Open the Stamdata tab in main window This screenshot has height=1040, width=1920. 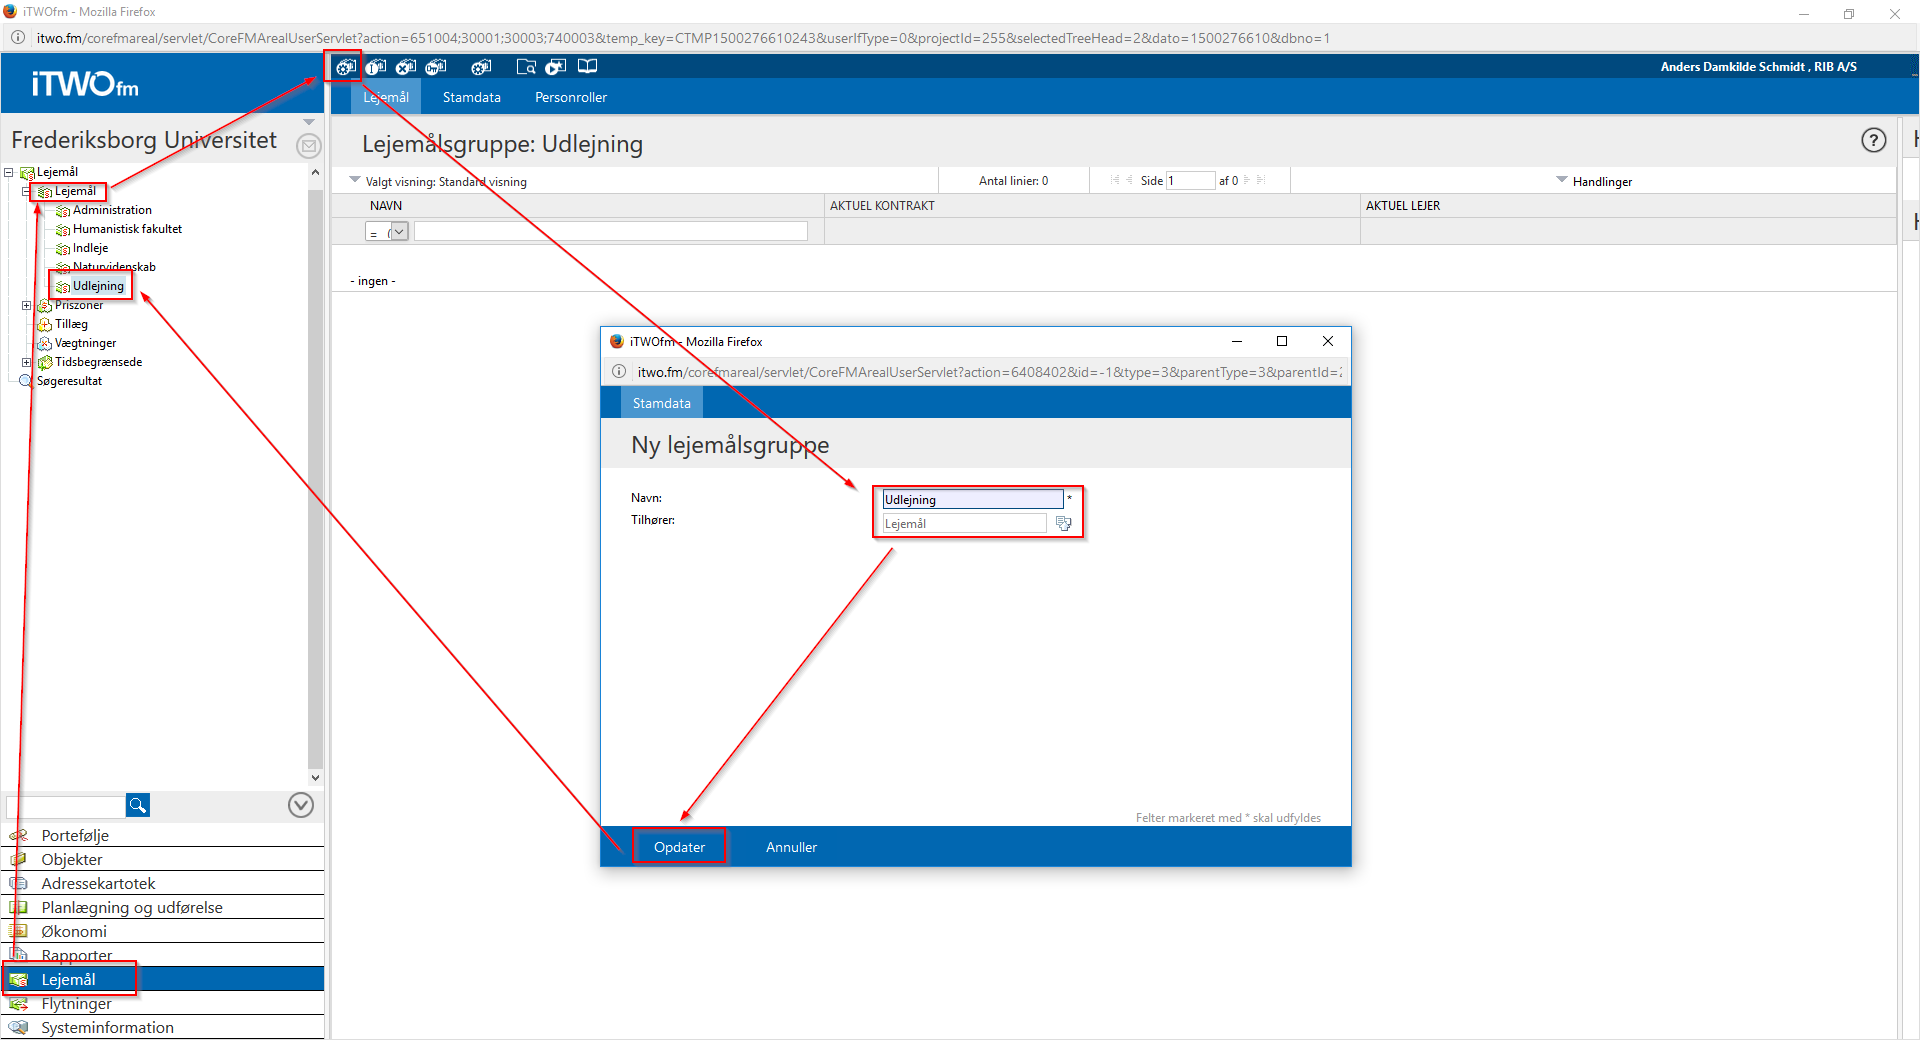pyautogui.click(x=471, y=97)
